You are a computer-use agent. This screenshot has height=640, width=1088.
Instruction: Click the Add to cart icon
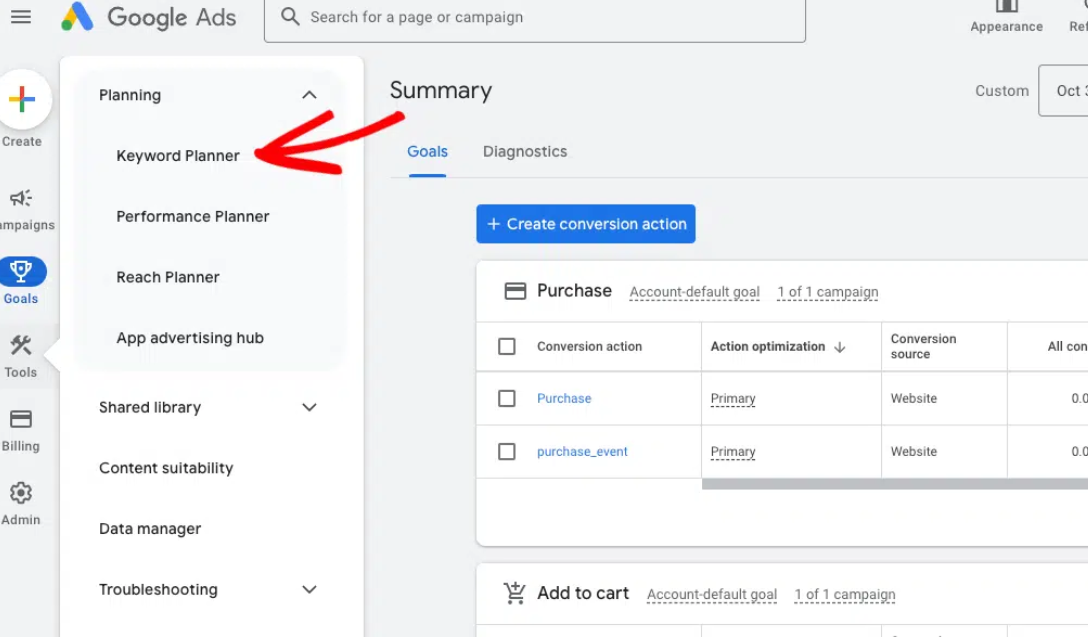pyautogui.click(x=515, y=593)
